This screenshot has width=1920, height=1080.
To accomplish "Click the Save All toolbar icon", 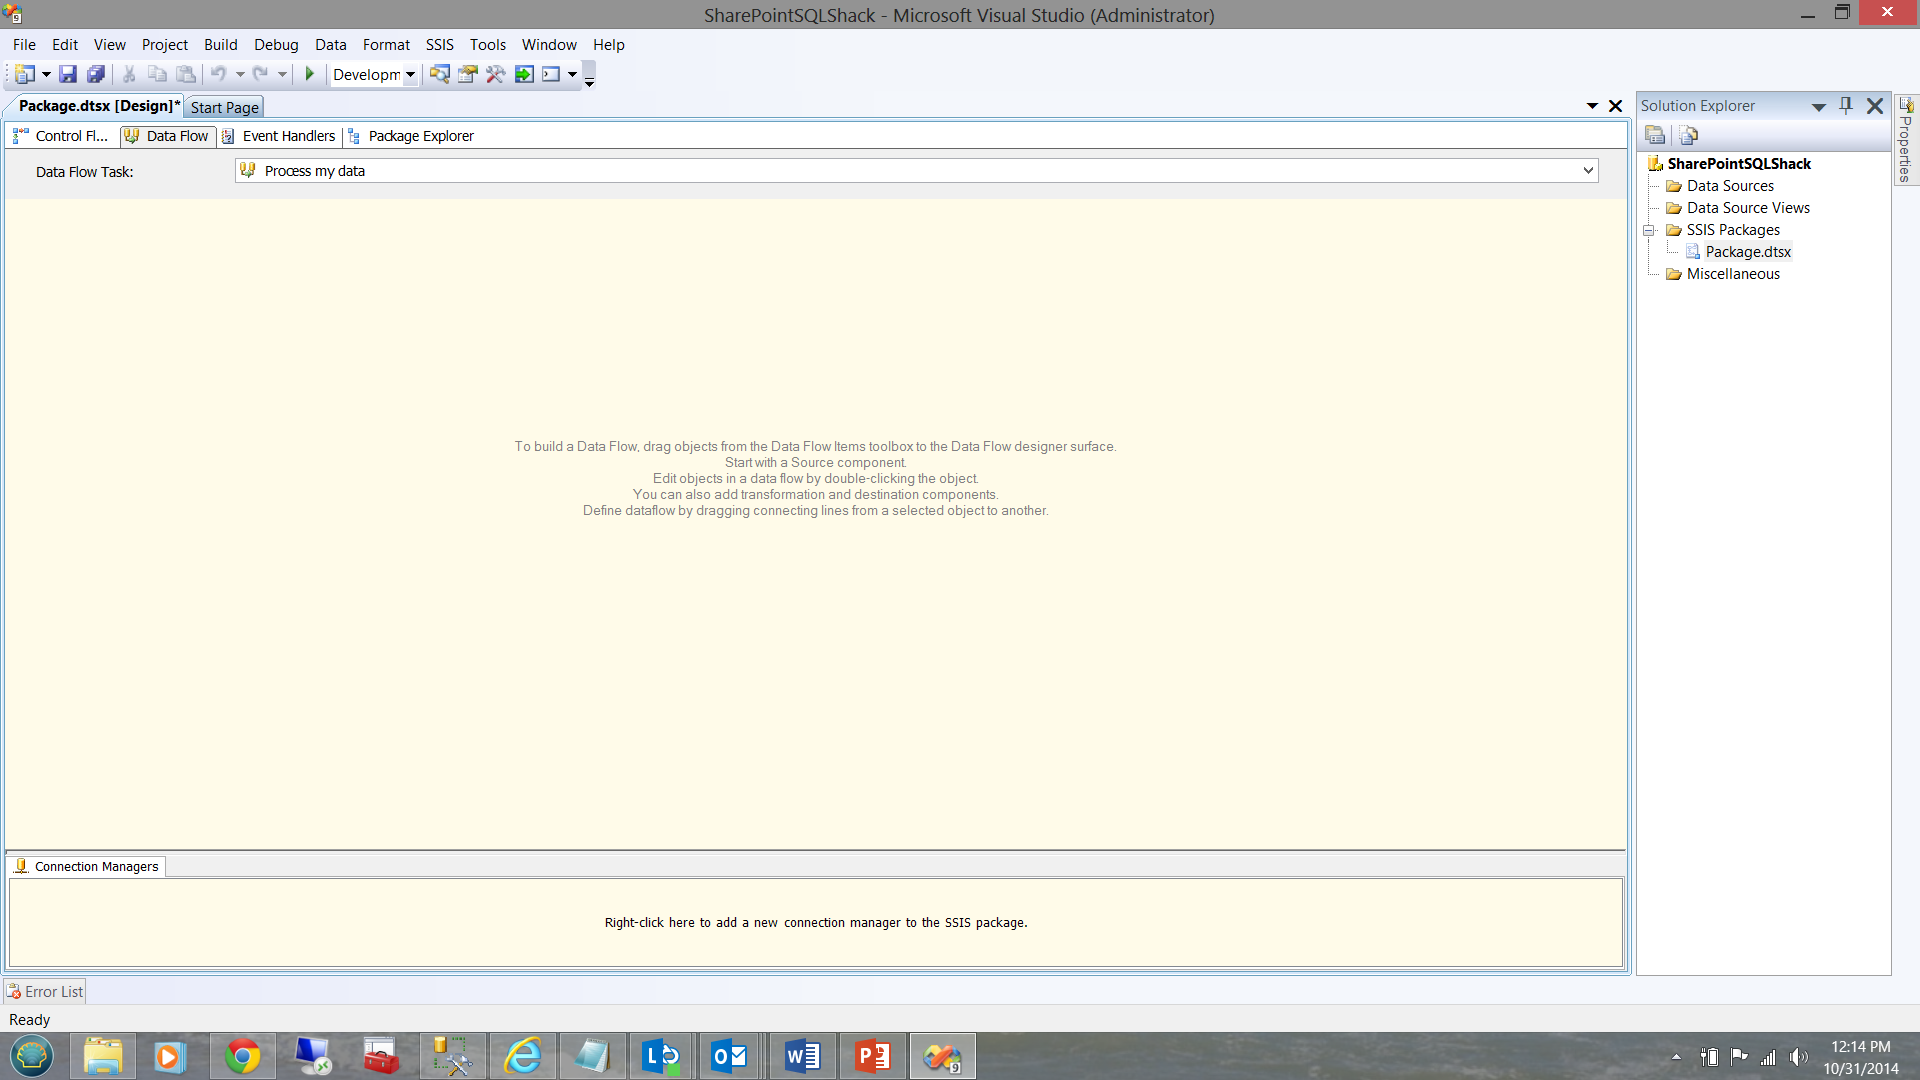I will pyautogui.click(x=96, y=74).
